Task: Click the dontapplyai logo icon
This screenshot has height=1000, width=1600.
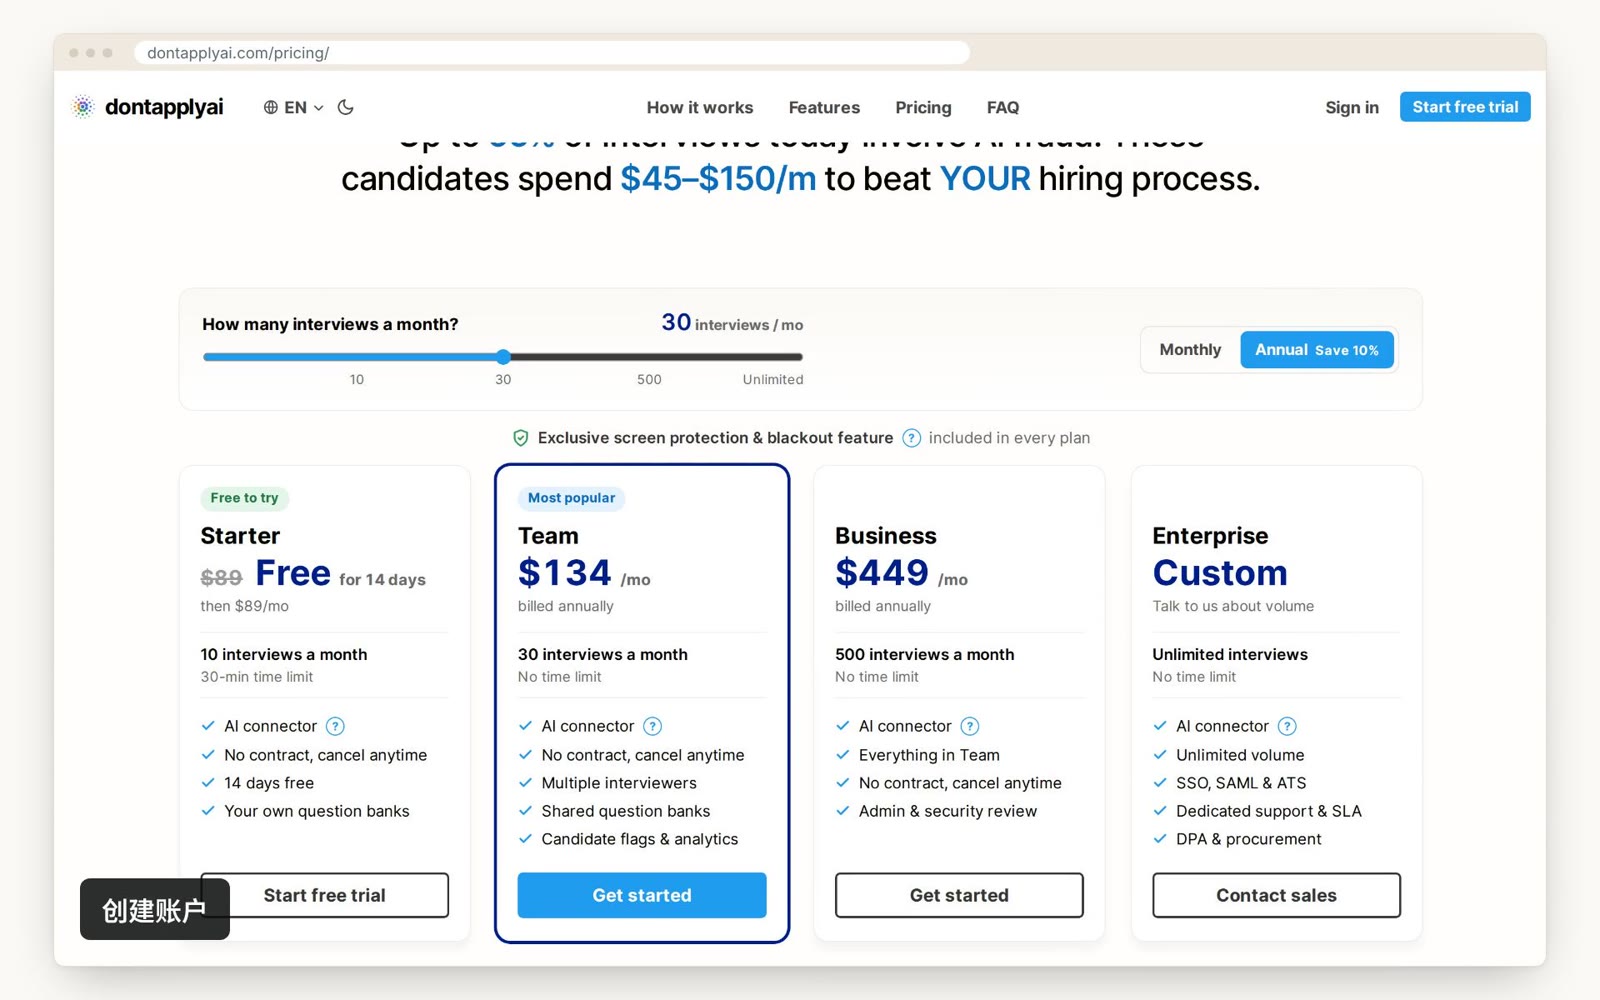Action: [x=83, y=107]
